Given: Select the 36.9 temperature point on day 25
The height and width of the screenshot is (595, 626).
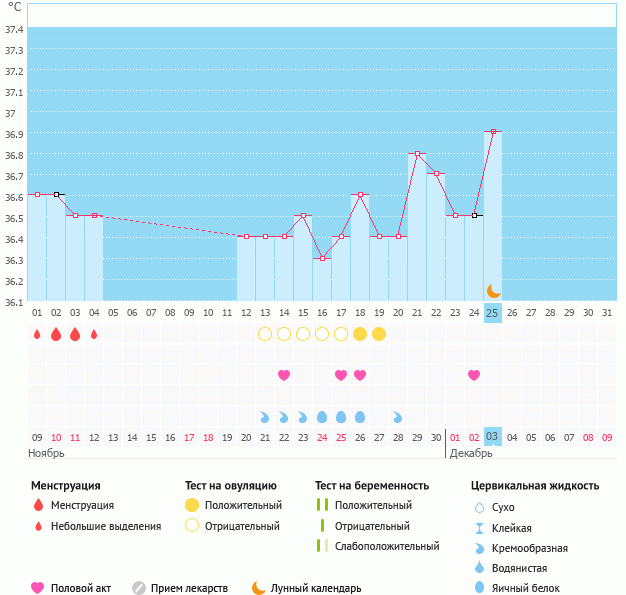Looking at the screenshot, I should (493, 131).
